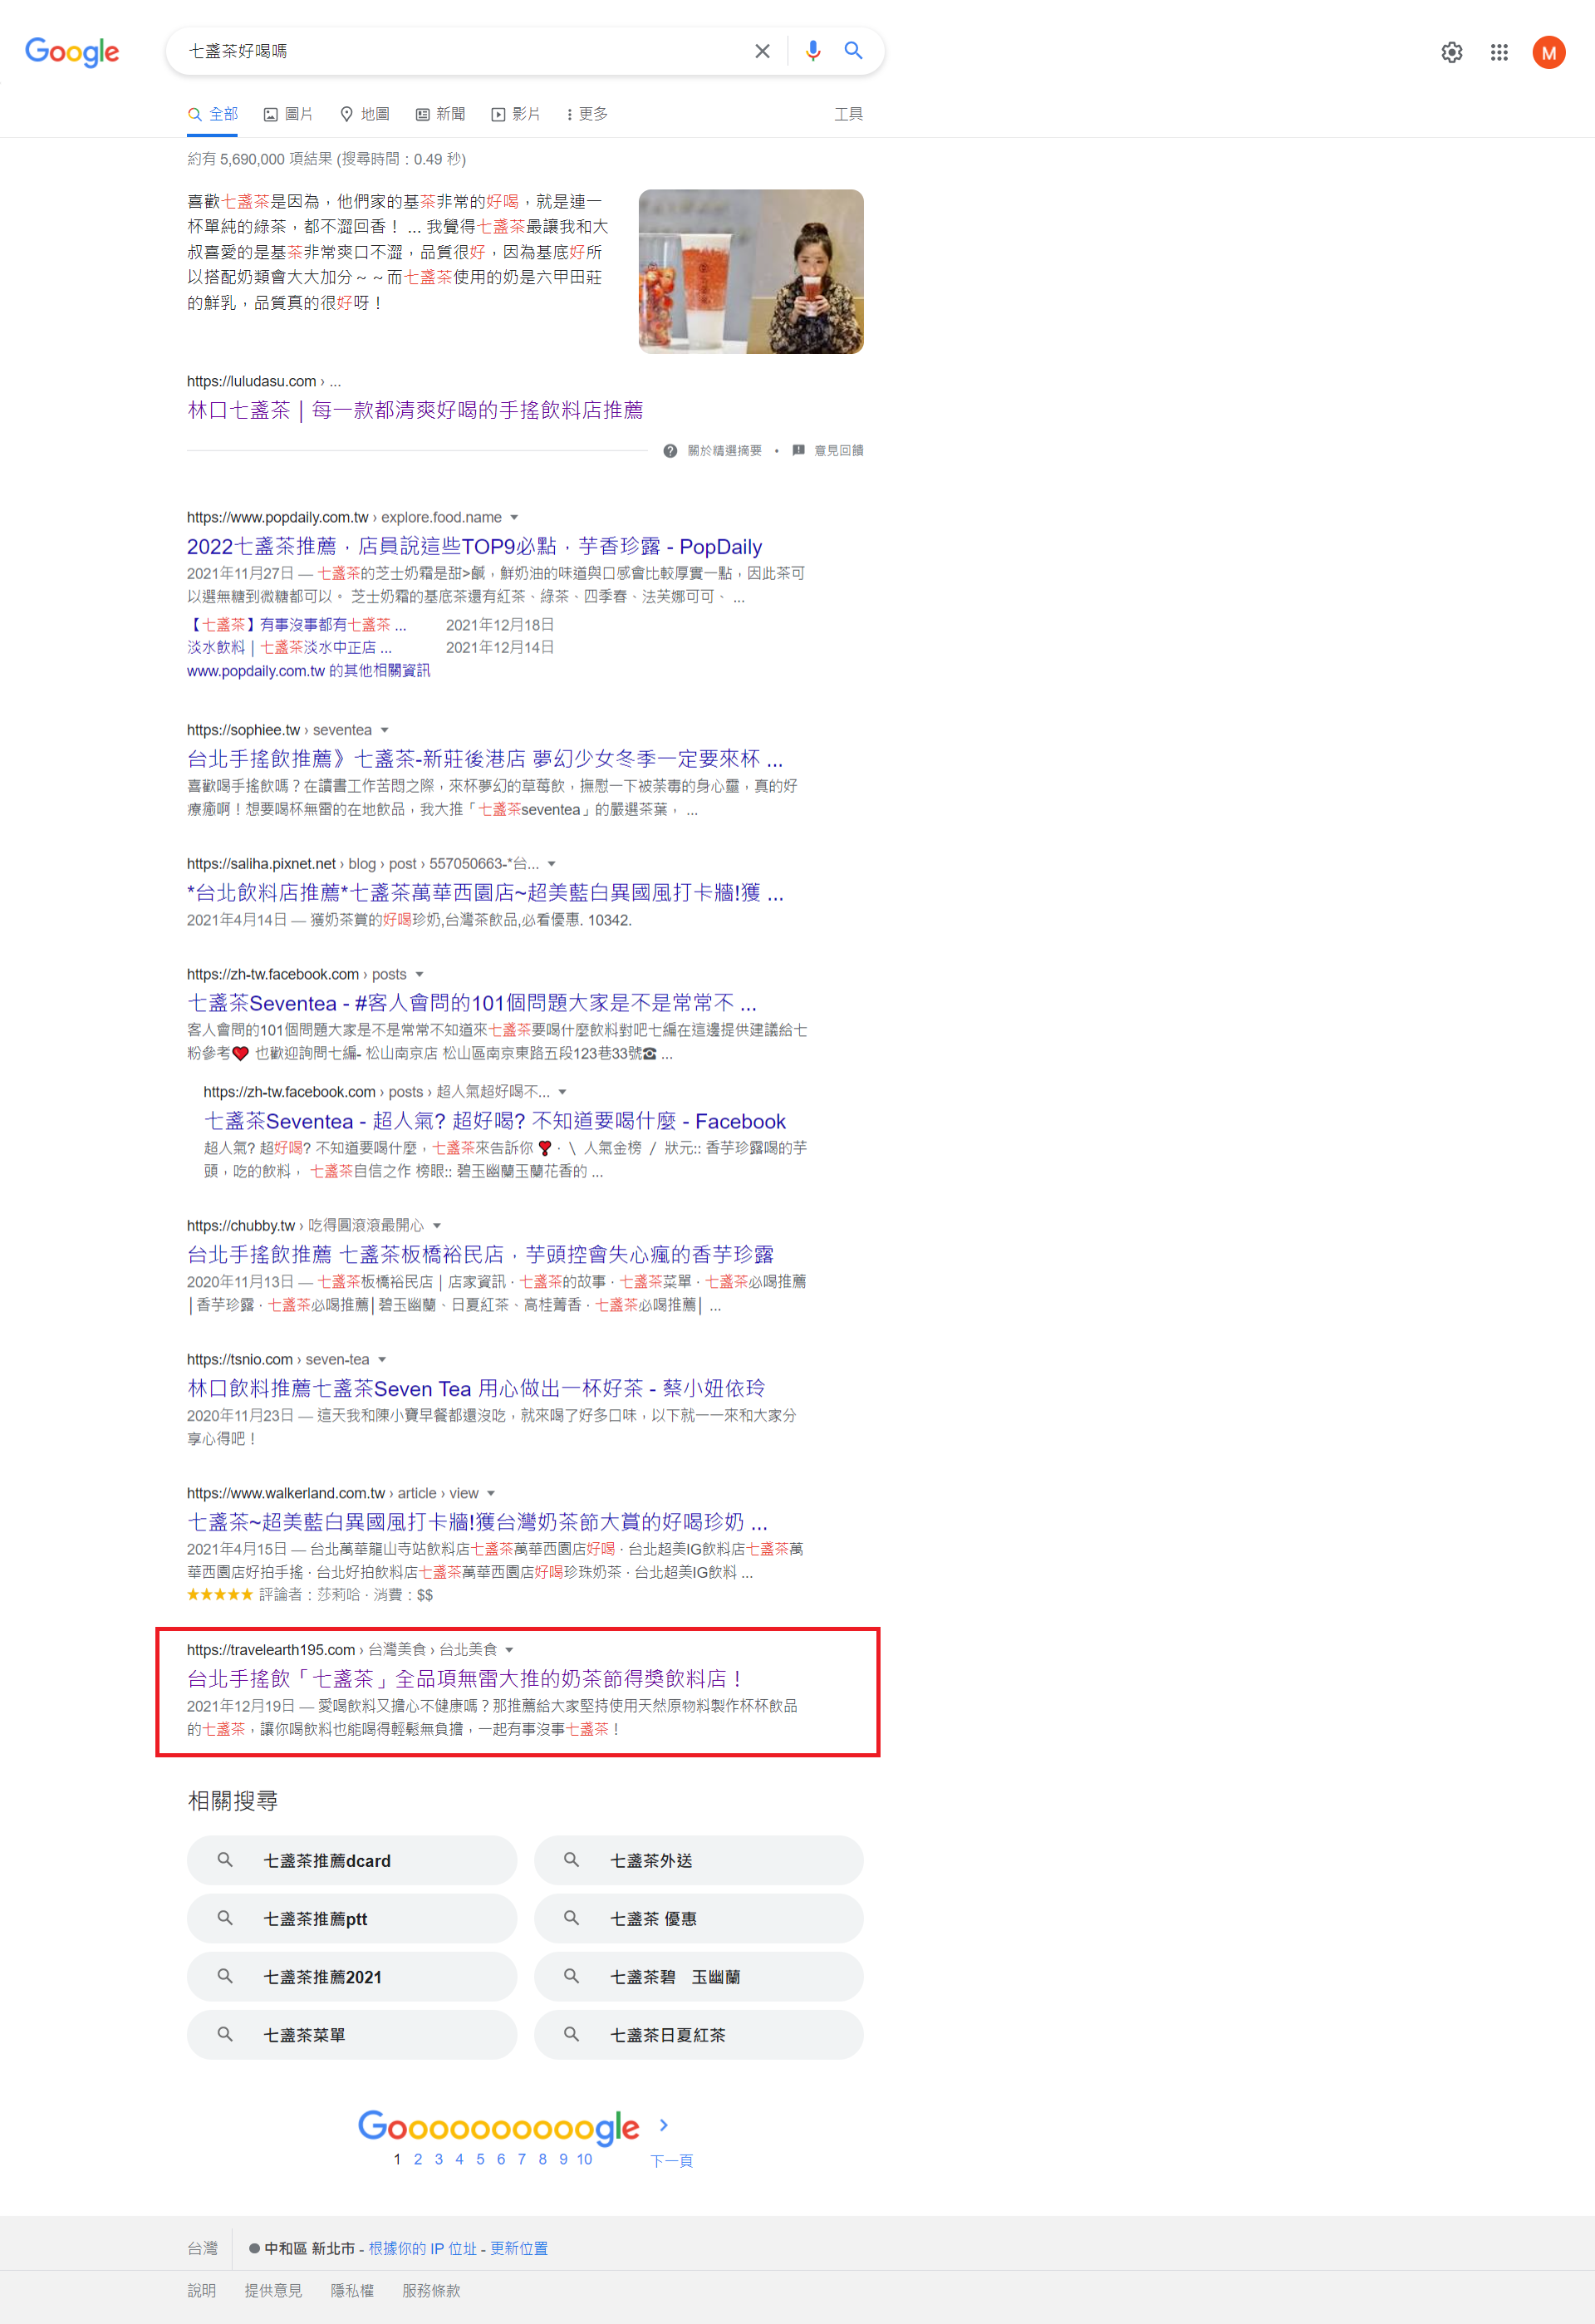1595x2324 pixels.
Task: Open the 2022七盞茶推薦 PopDaily result
Action: click(474, 546)
